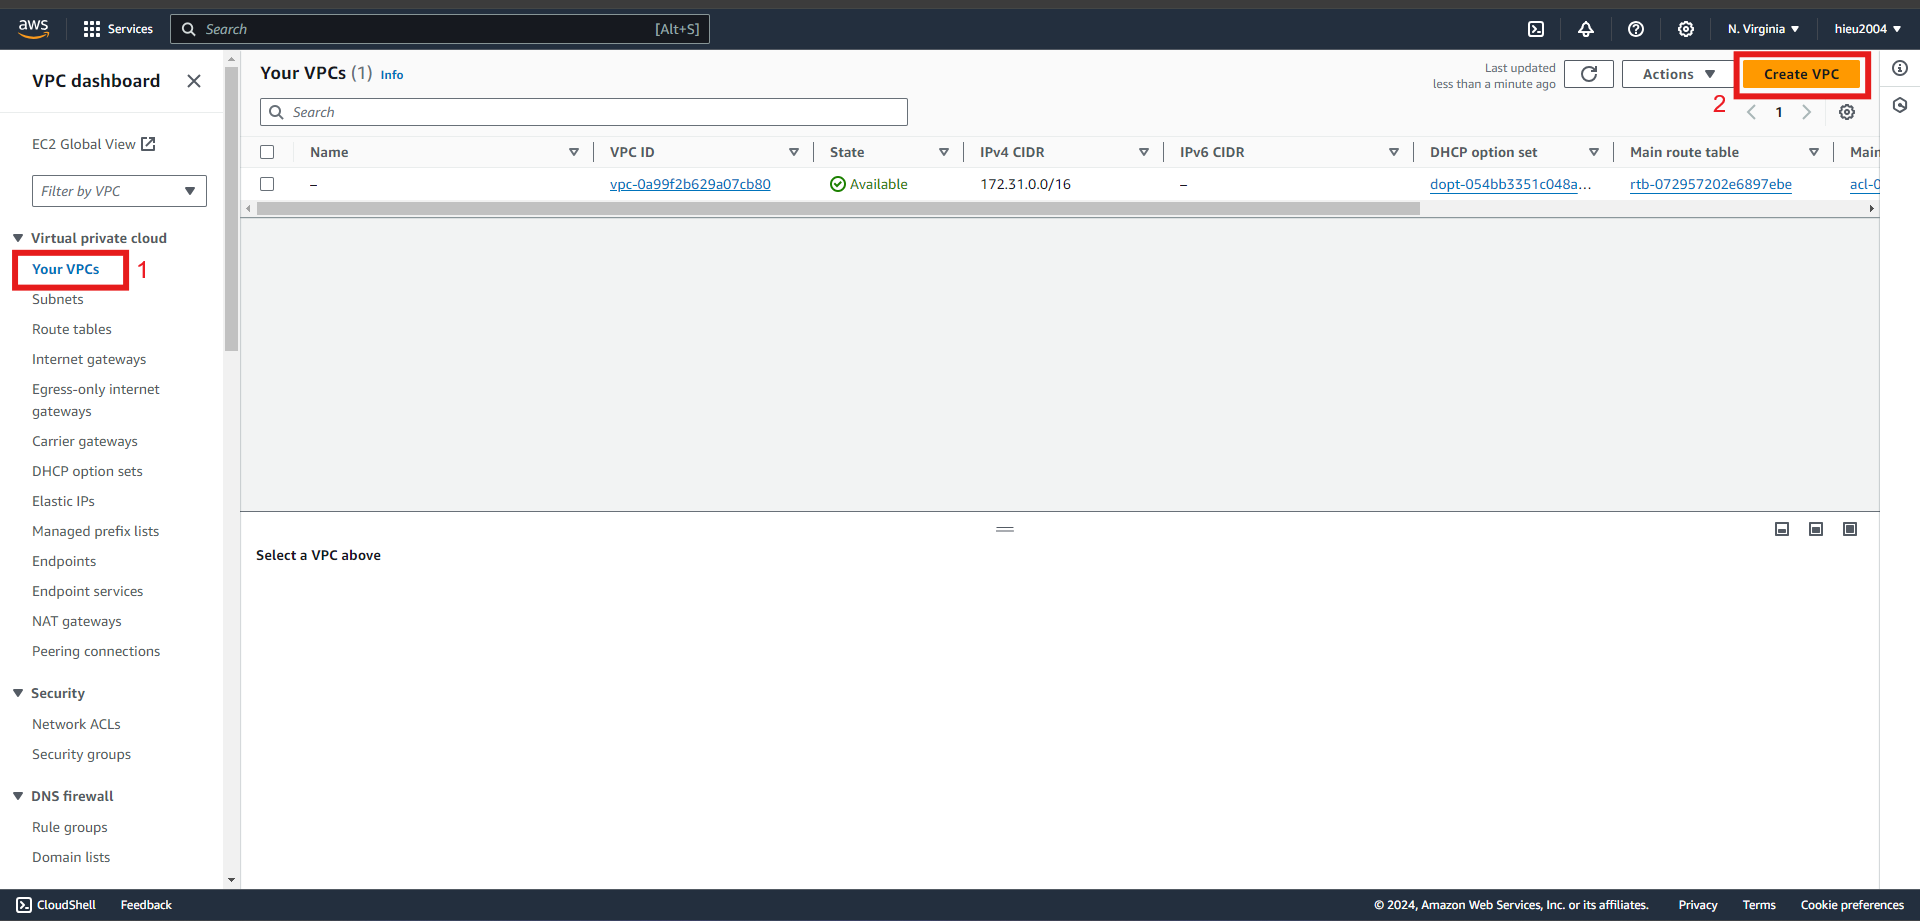Click the horizontal table scrollbar
This screenshot has height=921, width=1920.
[838, 208]
